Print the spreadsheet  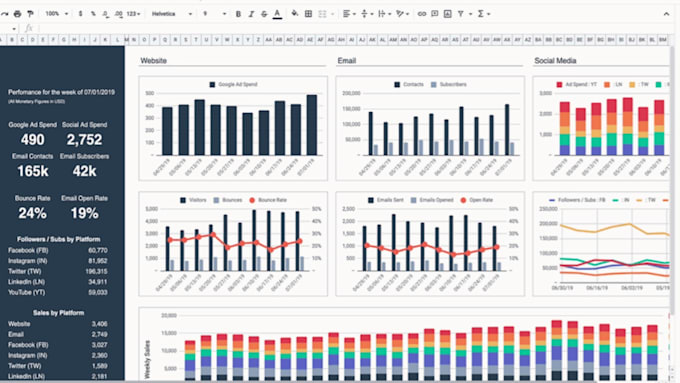coord(17,14)
